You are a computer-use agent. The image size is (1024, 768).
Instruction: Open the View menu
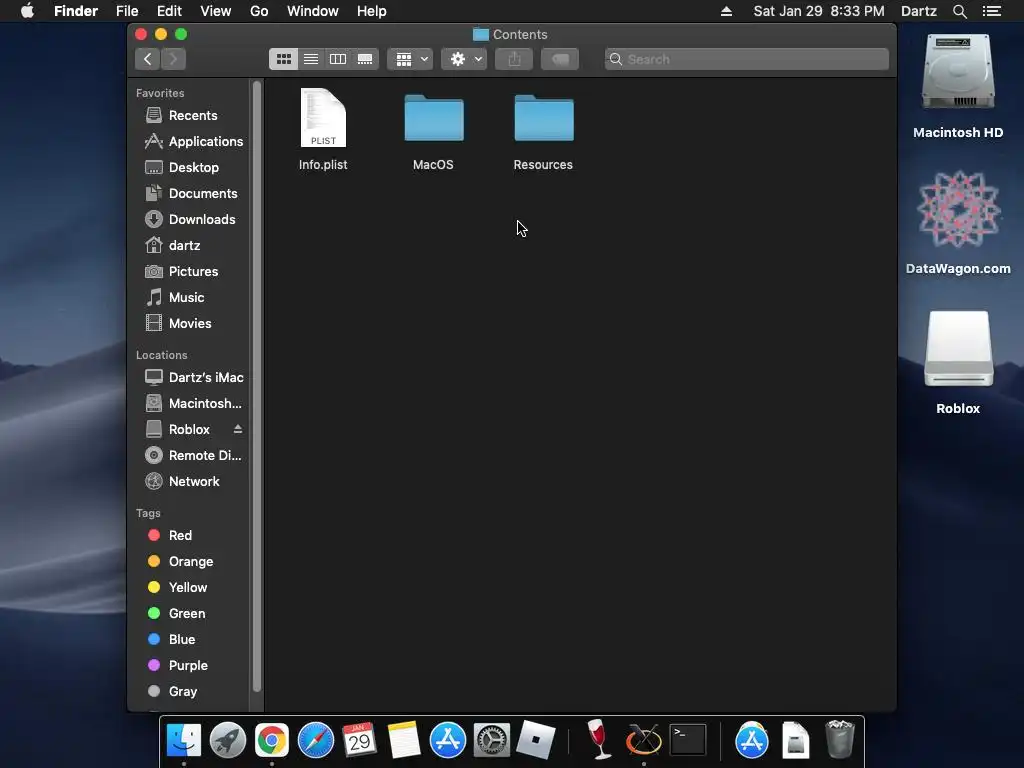[x=216, y=11]
